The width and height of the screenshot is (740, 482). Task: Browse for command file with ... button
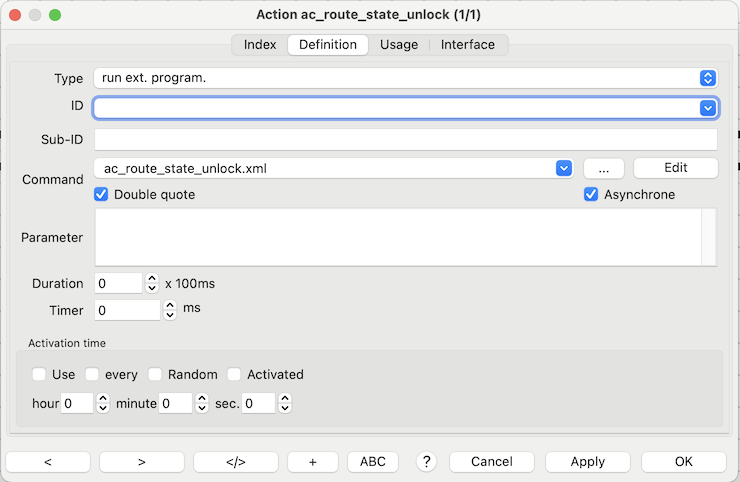coord(604,168)
